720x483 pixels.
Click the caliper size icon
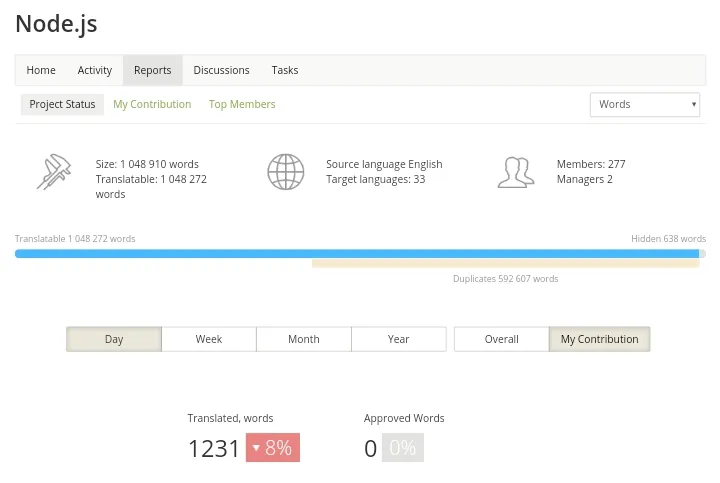tap(54, 172)
